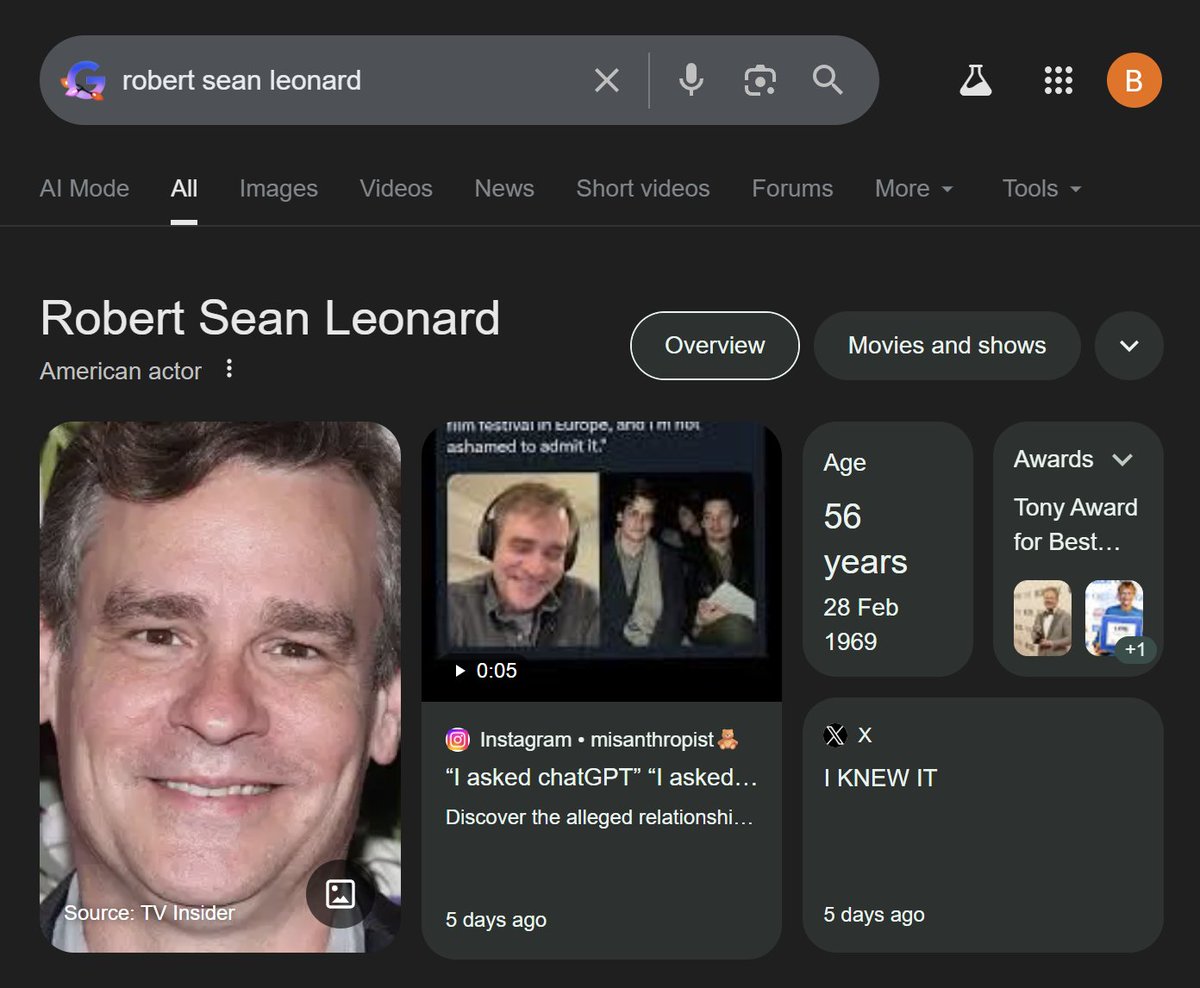Select the Movies and shows chip
Screen dimensions: 1200x988
point(947,345)
